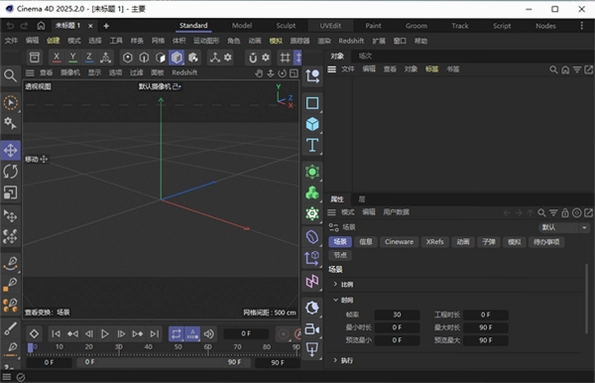Switch to Nodes layout tab

(x=545, y=26)
